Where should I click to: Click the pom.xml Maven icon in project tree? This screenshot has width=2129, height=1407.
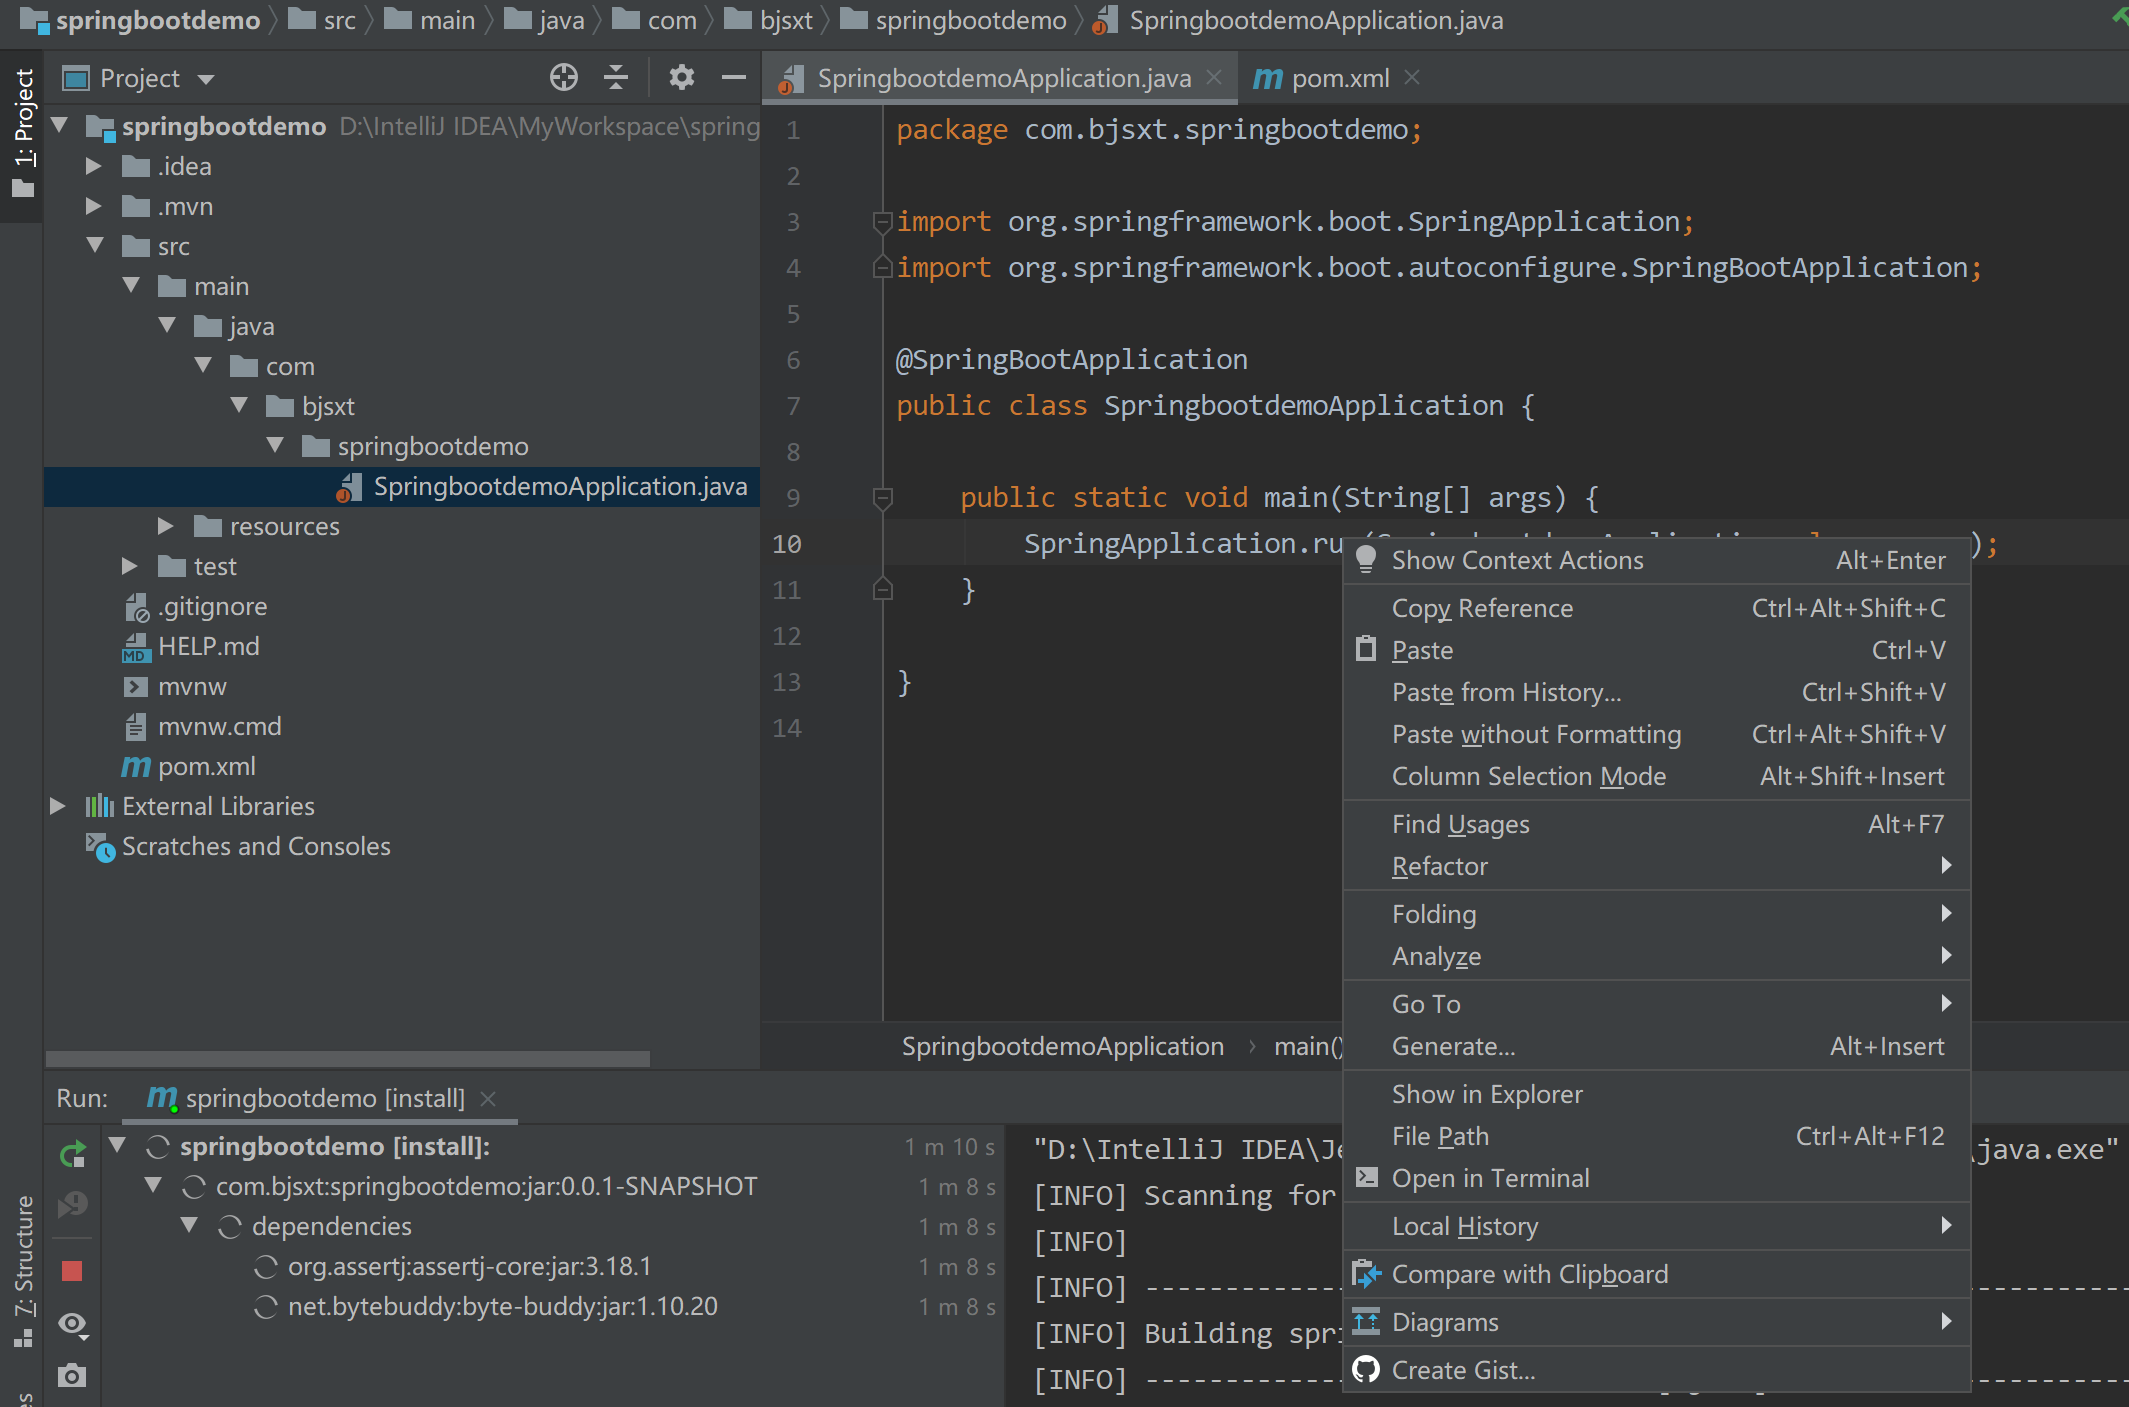tap(136, 766)
